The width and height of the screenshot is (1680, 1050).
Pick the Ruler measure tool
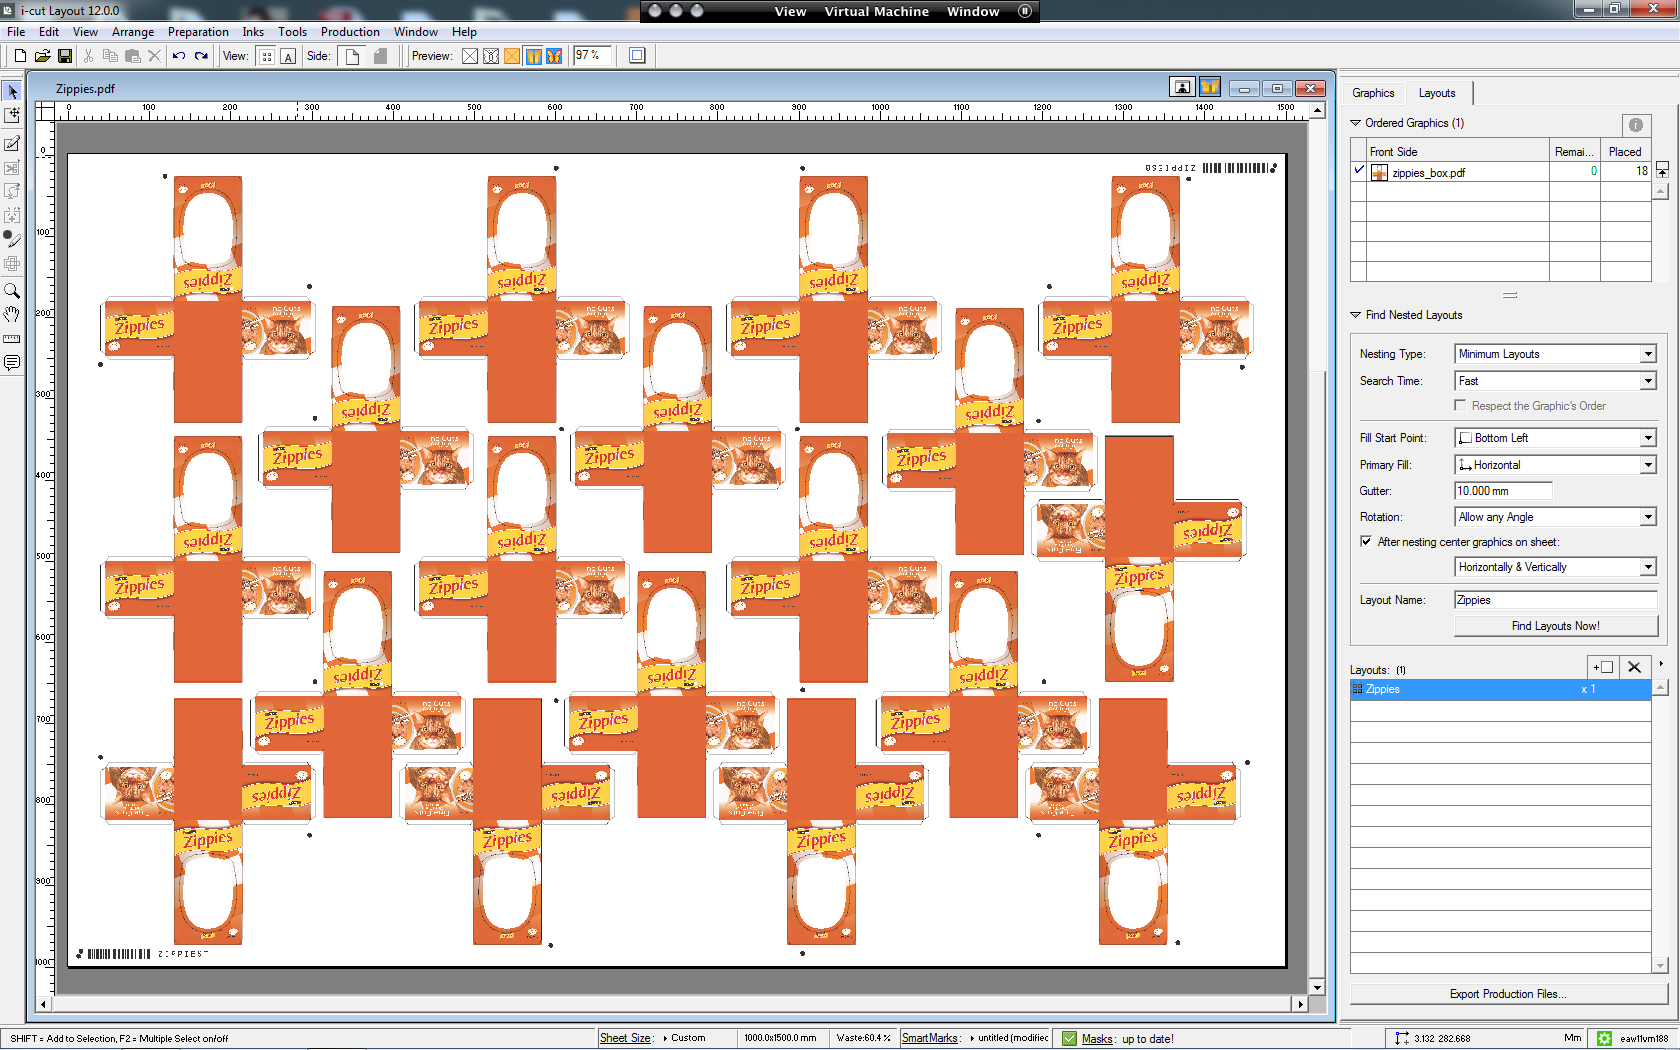[x=12, y=339]
